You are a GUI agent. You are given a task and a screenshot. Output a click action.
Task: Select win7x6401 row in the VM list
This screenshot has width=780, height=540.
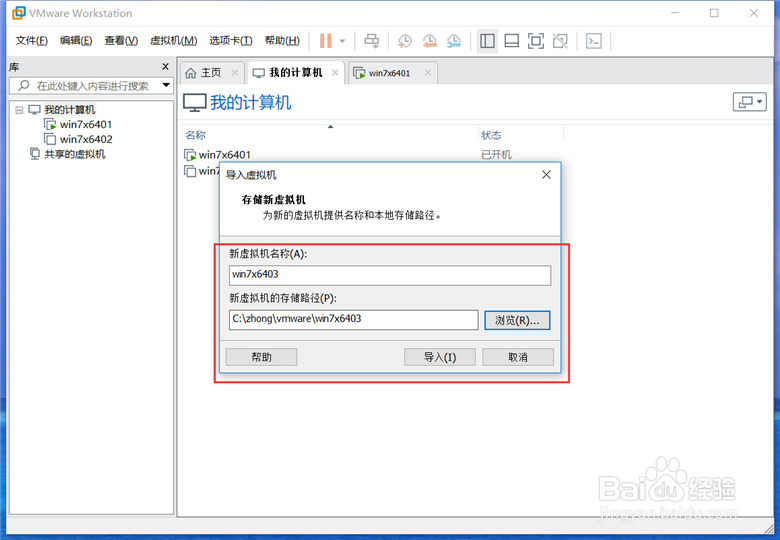pos(224,155)
